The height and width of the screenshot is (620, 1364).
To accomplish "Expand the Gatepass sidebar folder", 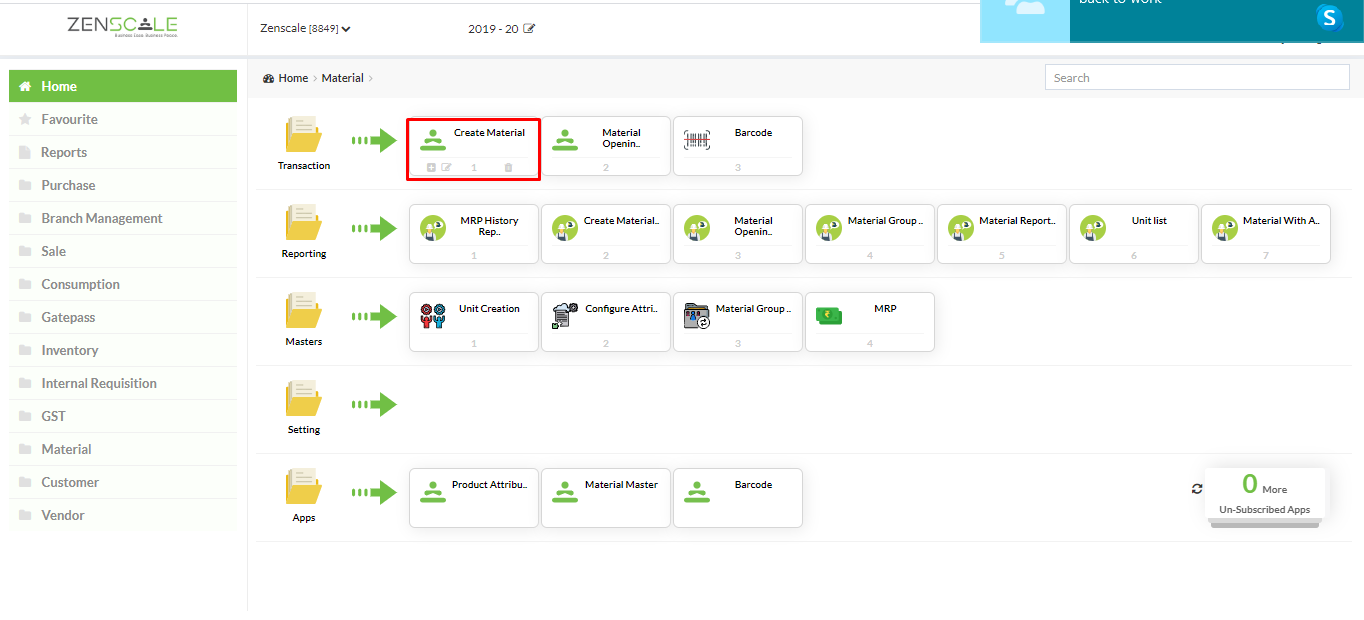I will 123,317.
